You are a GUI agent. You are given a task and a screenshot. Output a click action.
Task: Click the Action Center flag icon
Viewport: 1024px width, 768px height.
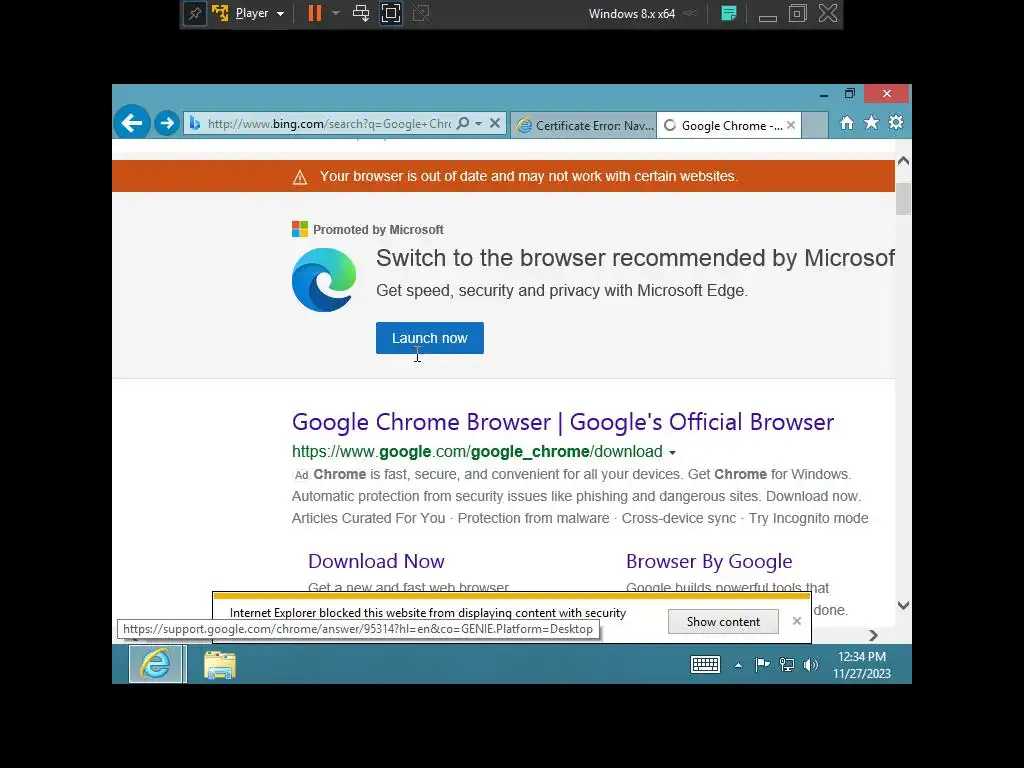[x=762, y=665]
